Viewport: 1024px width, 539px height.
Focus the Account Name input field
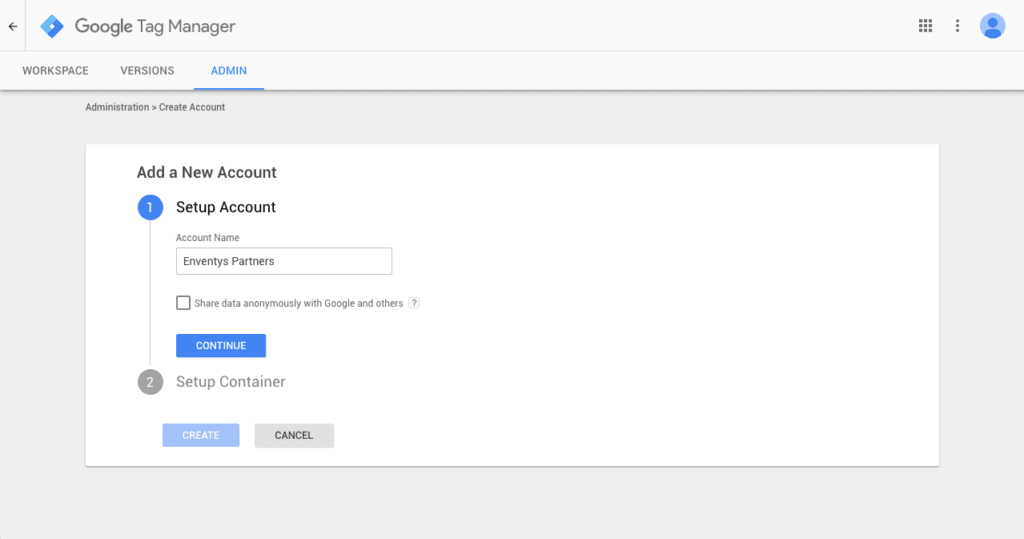(284, 261)
